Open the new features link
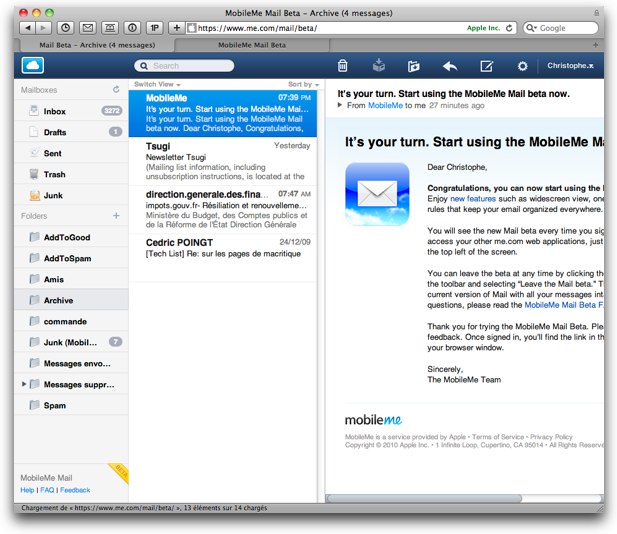This screenshot has height=534, width=617. tap(473, 199)
